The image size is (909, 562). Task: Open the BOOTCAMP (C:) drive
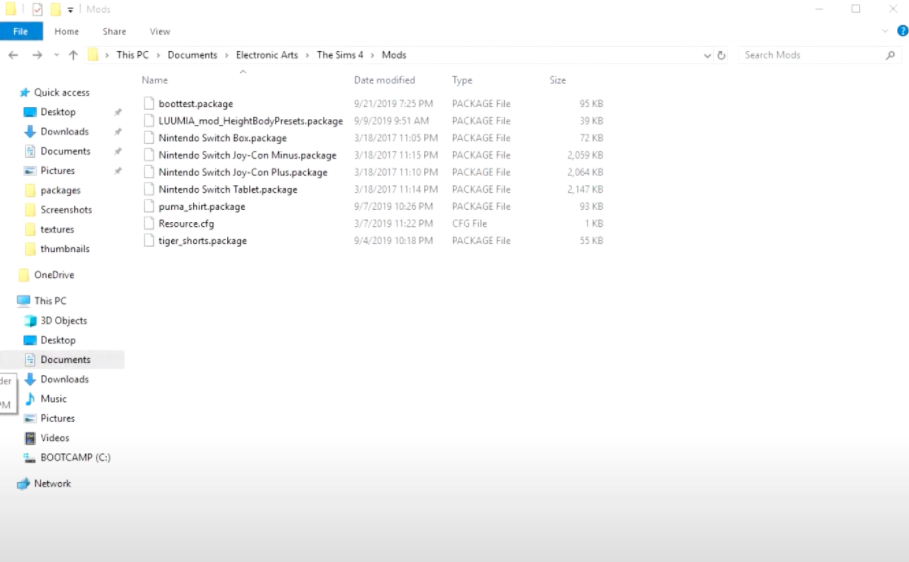coord(74,458)
